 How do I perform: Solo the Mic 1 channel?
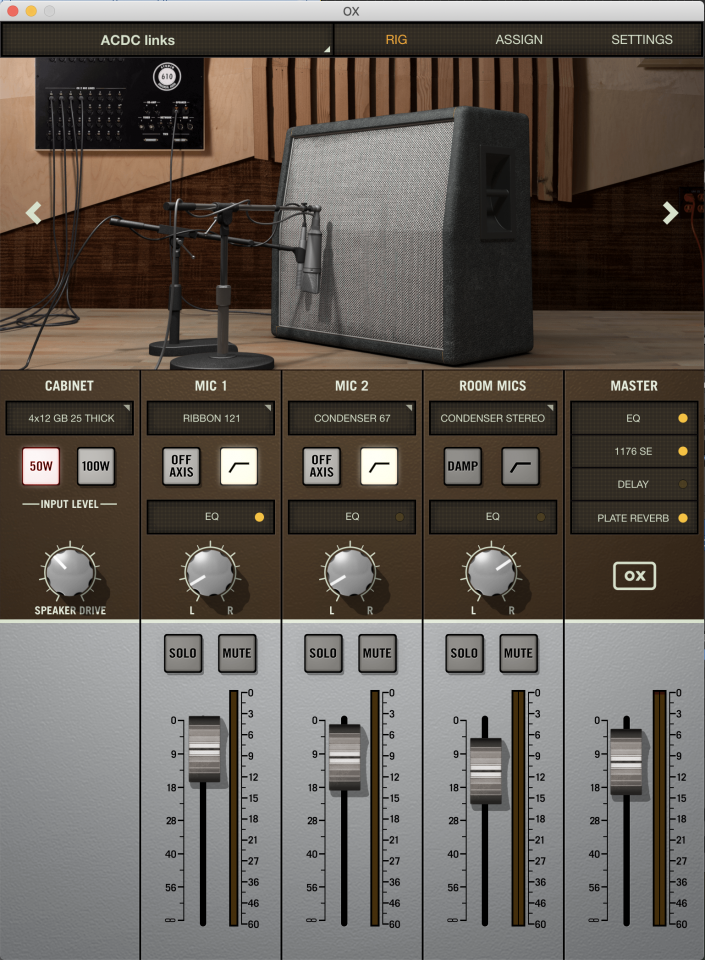tap(183, 653)
